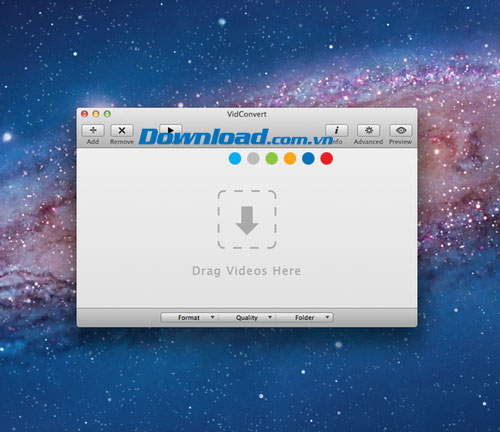Select the light blue color dot

(x=235, y=158)
